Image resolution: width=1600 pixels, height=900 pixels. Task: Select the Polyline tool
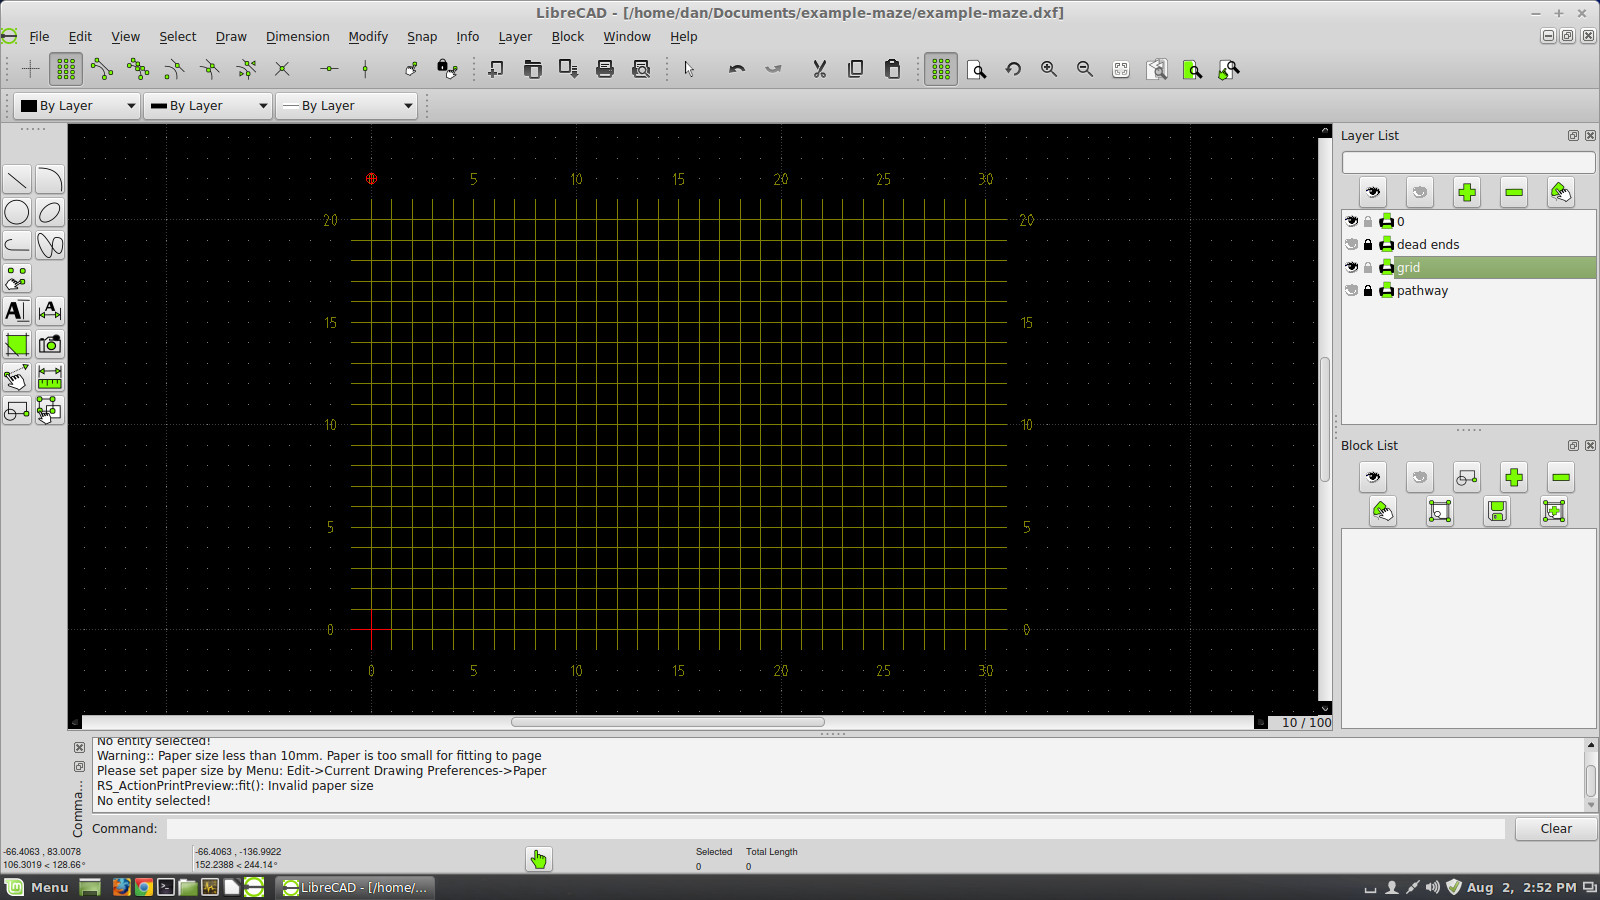tap(17, 246)
